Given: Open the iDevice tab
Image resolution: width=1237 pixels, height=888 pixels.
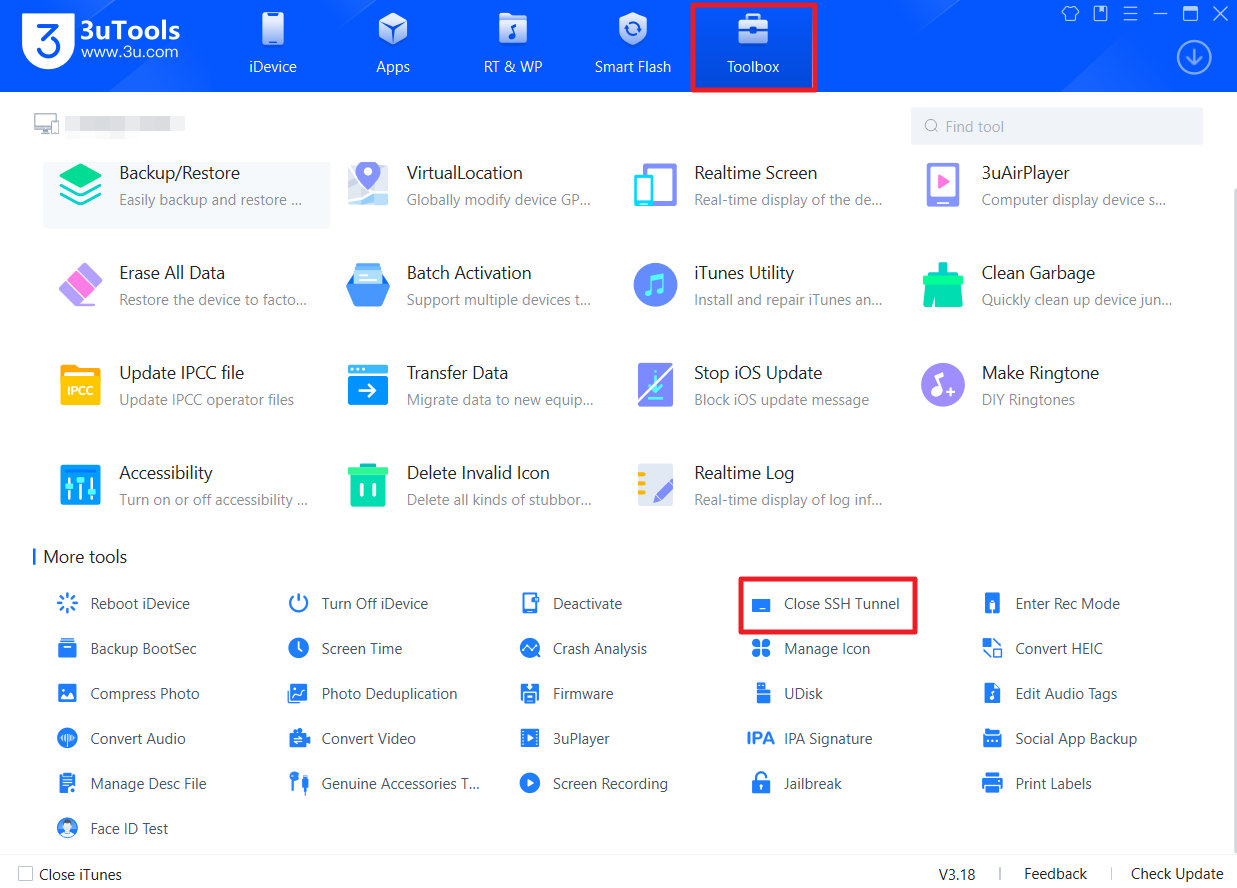Looking at the screenshot, I should (273, 45).
